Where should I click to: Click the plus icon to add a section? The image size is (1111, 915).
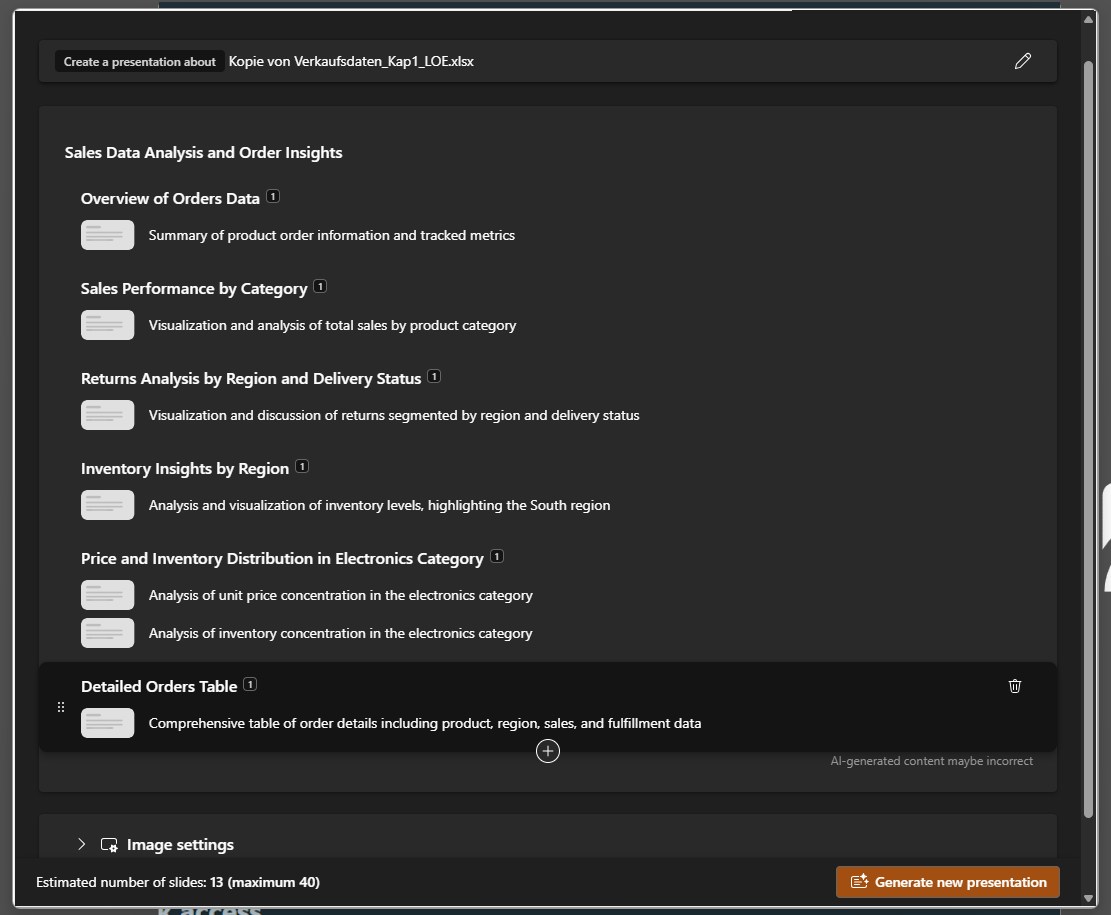point(548,751)
